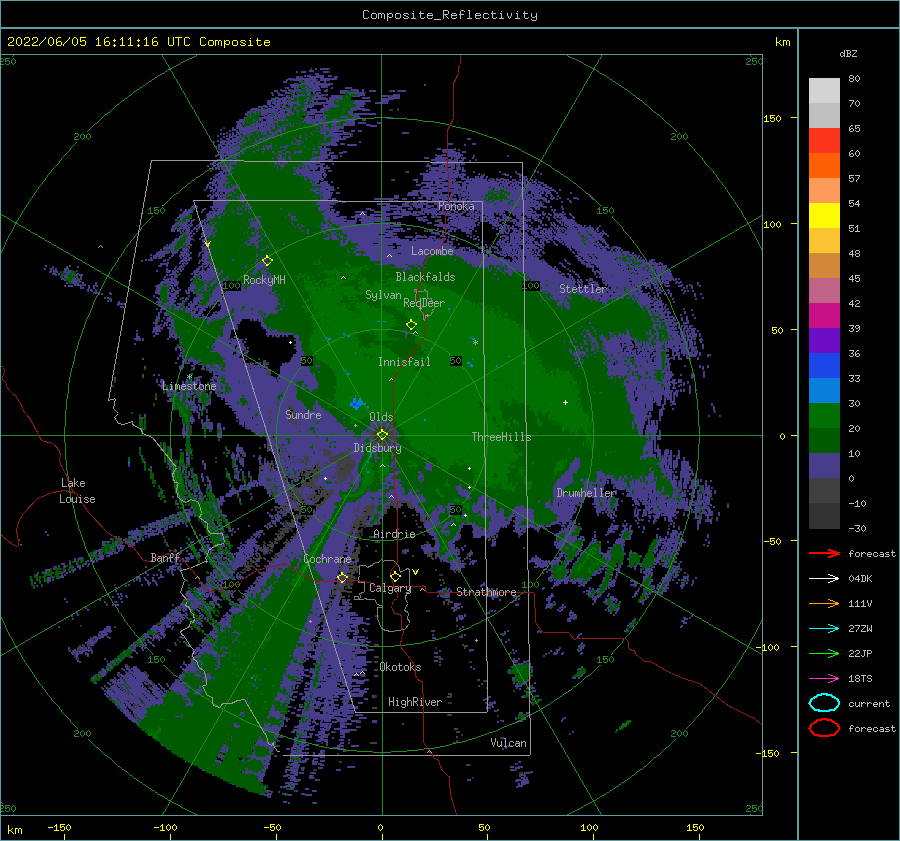900x841 pixels.
Task: Click the cyan current ellipse icon
Action: coord(824,703)
